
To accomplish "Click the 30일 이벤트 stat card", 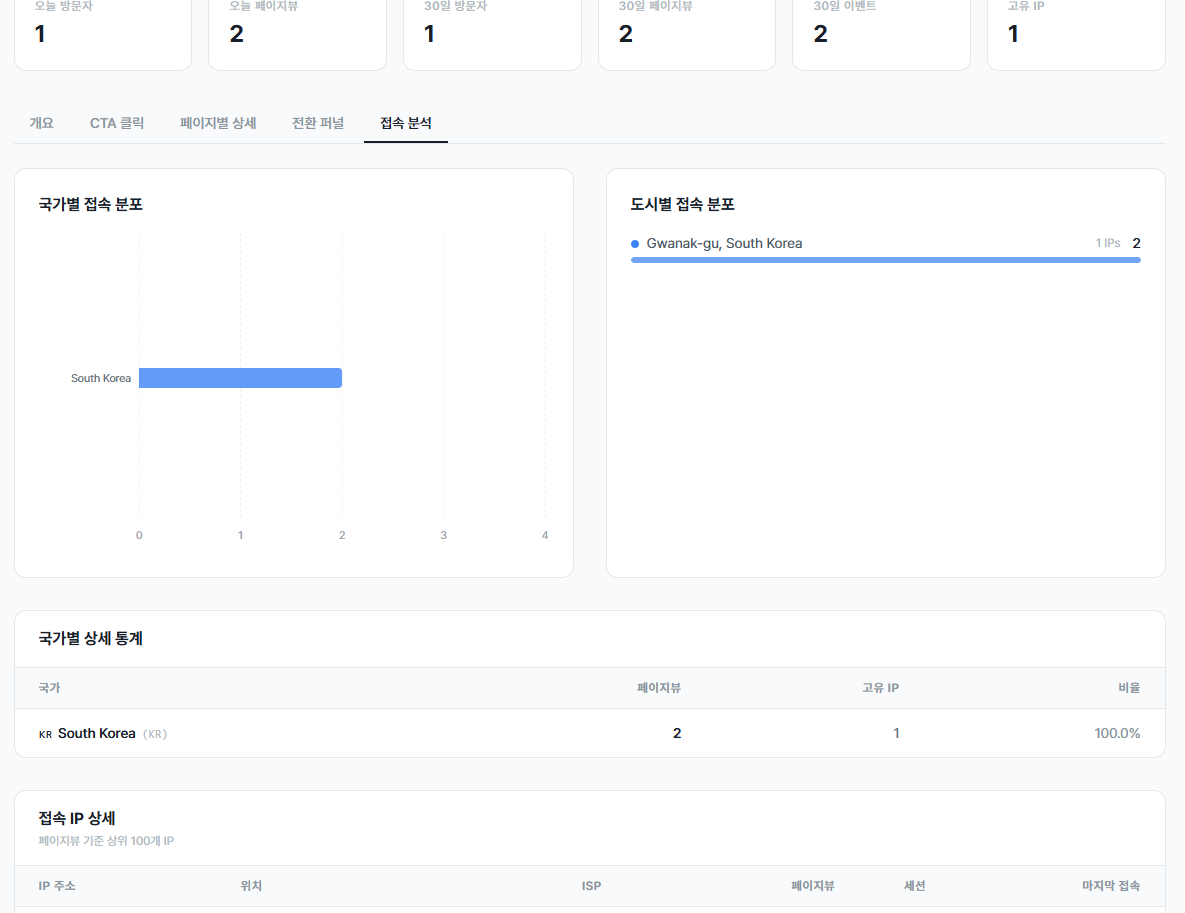I will (881, 35).
